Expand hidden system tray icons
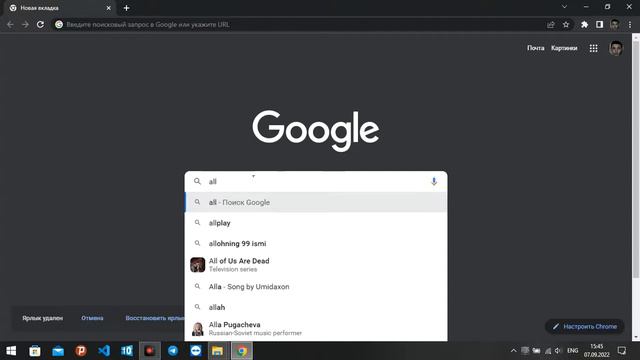The width and height of the screenshot is (640, 360). tap(513, 351)
